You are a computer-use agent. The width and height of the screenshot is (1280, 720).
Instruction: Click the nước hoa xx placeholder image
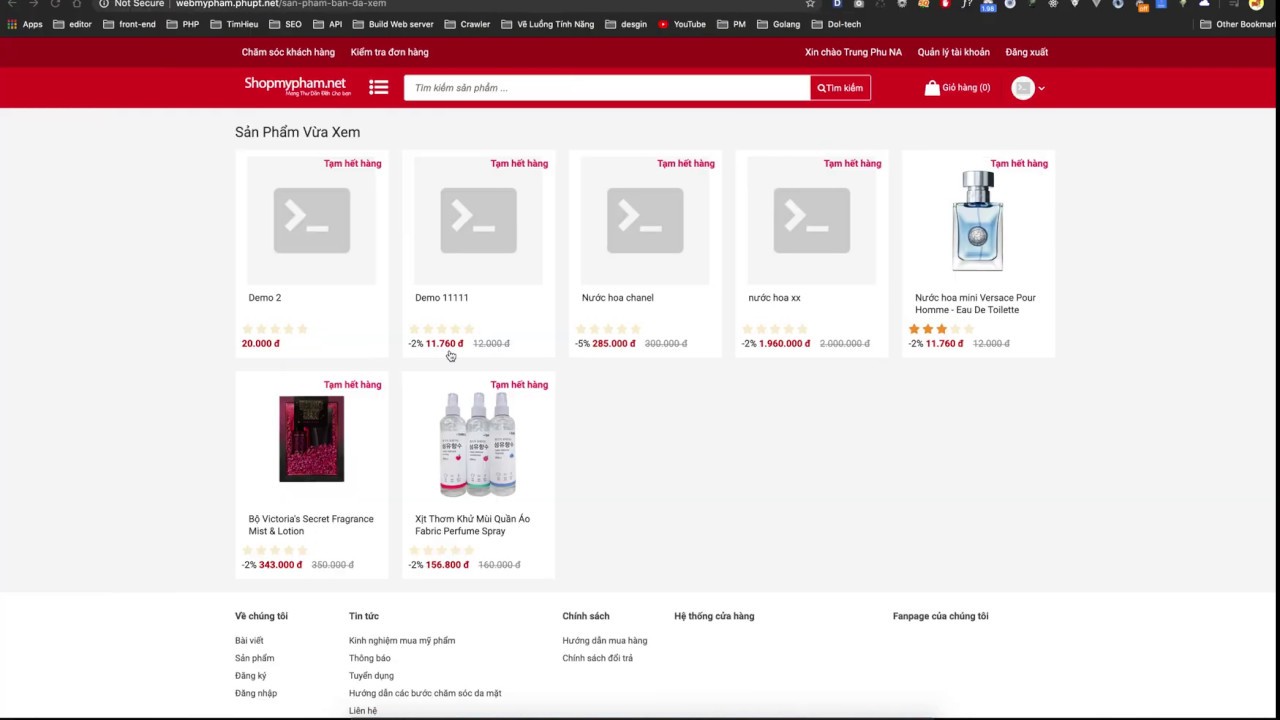pos(812,220)
